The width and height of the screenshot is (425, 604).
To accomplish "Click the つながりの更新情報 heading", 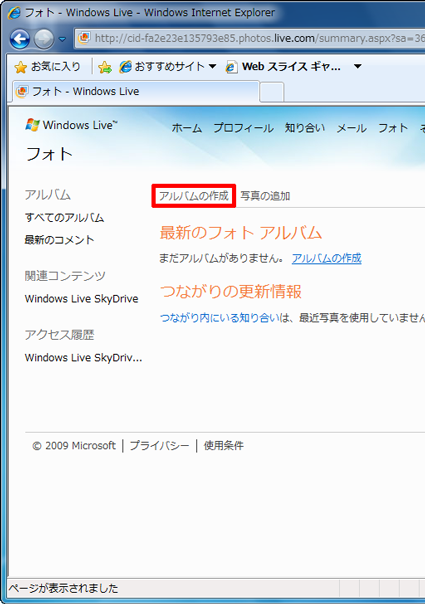I will click(230, 292).
